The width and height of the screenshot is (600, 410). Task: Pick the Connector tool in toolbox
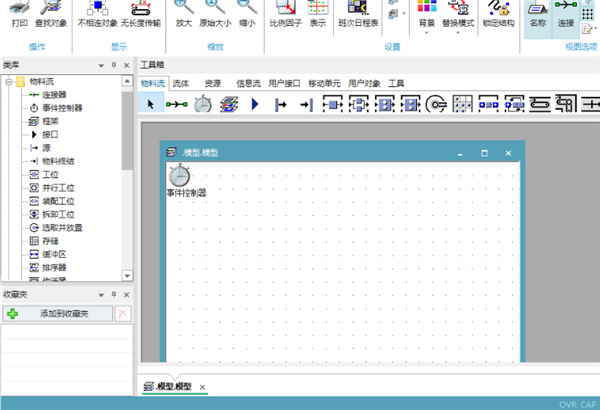click(x=176, y=103)
